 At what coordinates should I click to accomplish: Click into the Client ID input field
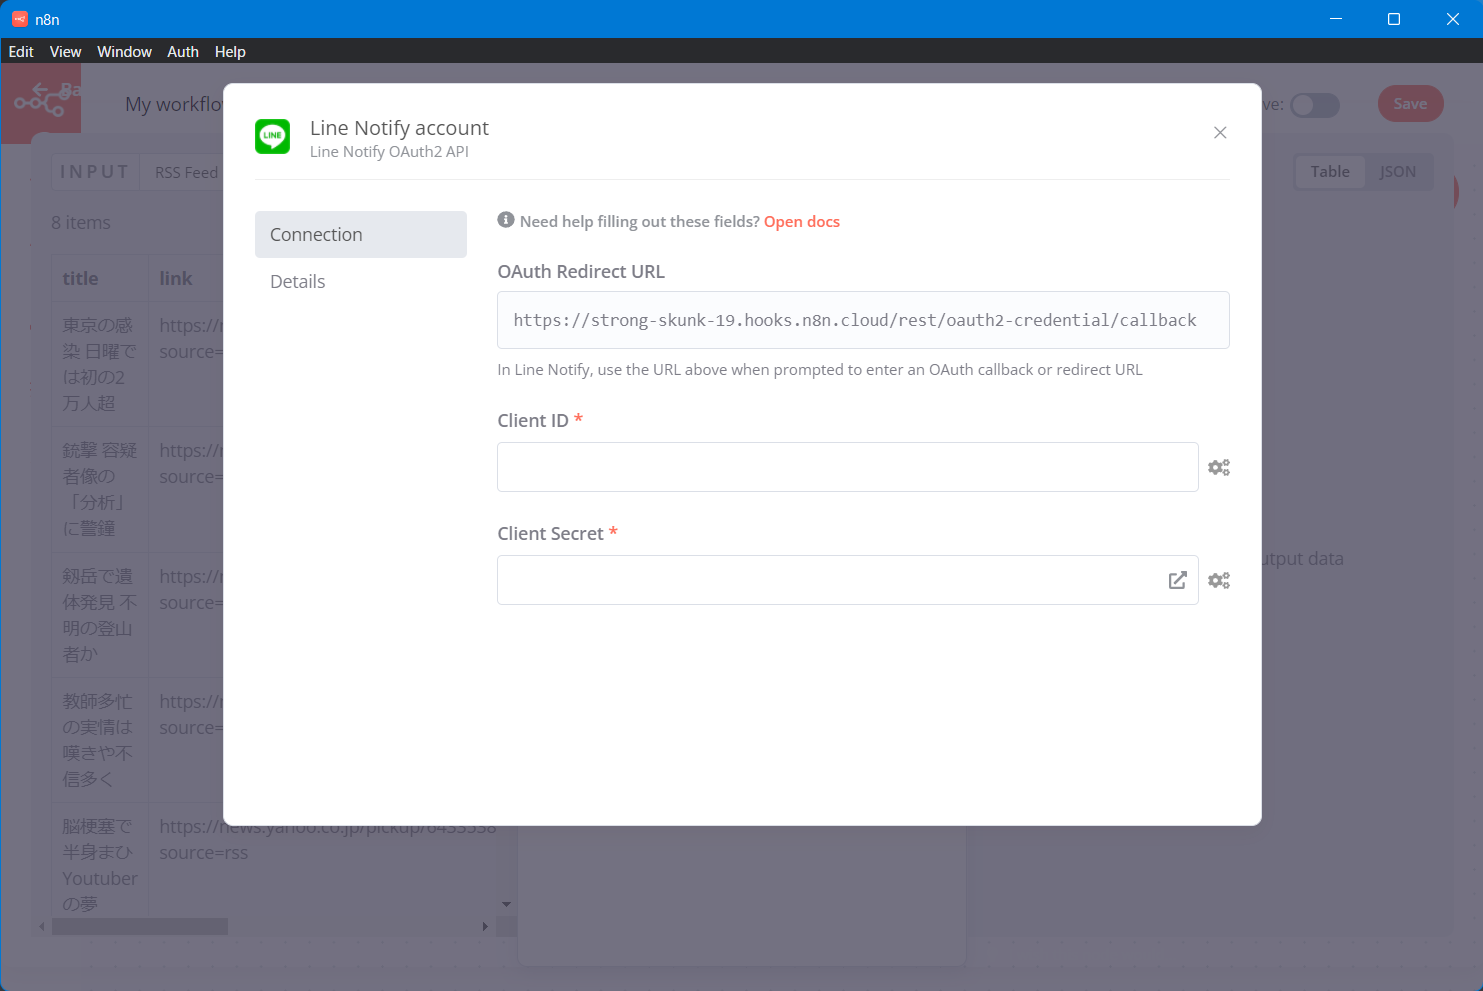point(846,467)
